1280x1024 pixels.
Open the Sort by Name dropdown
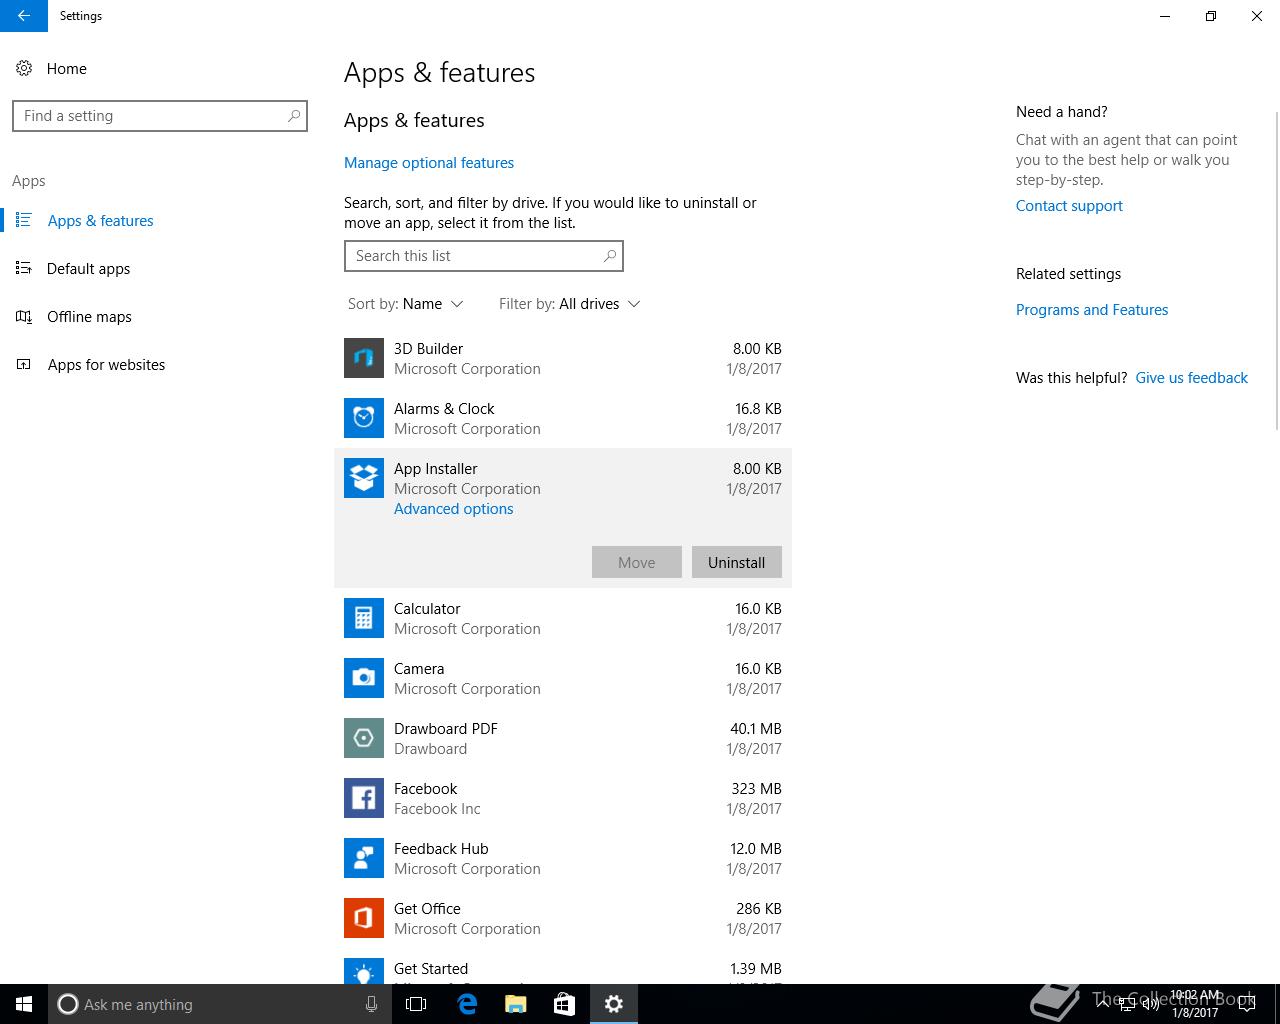(405, 304)
